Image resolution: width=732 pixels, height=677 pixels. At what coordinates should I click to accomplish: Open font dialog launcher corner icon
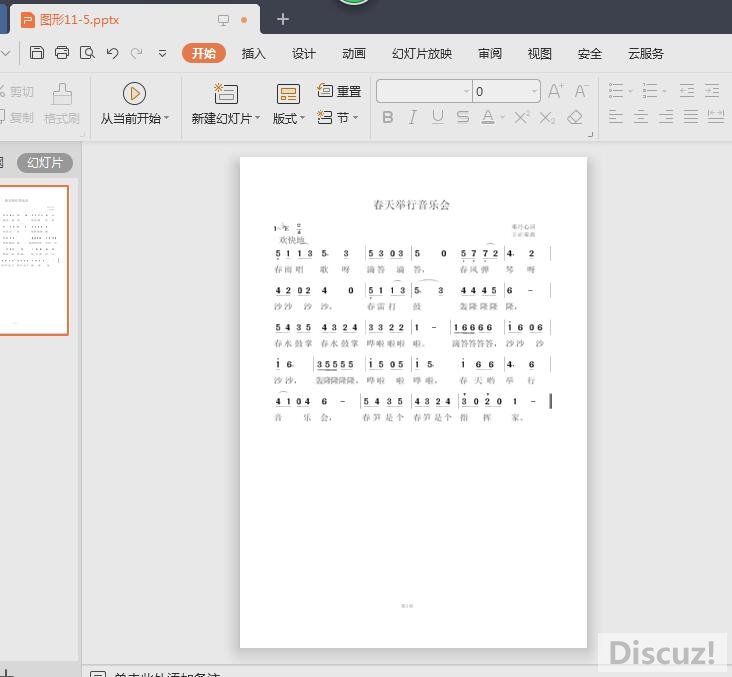point(590,134)
